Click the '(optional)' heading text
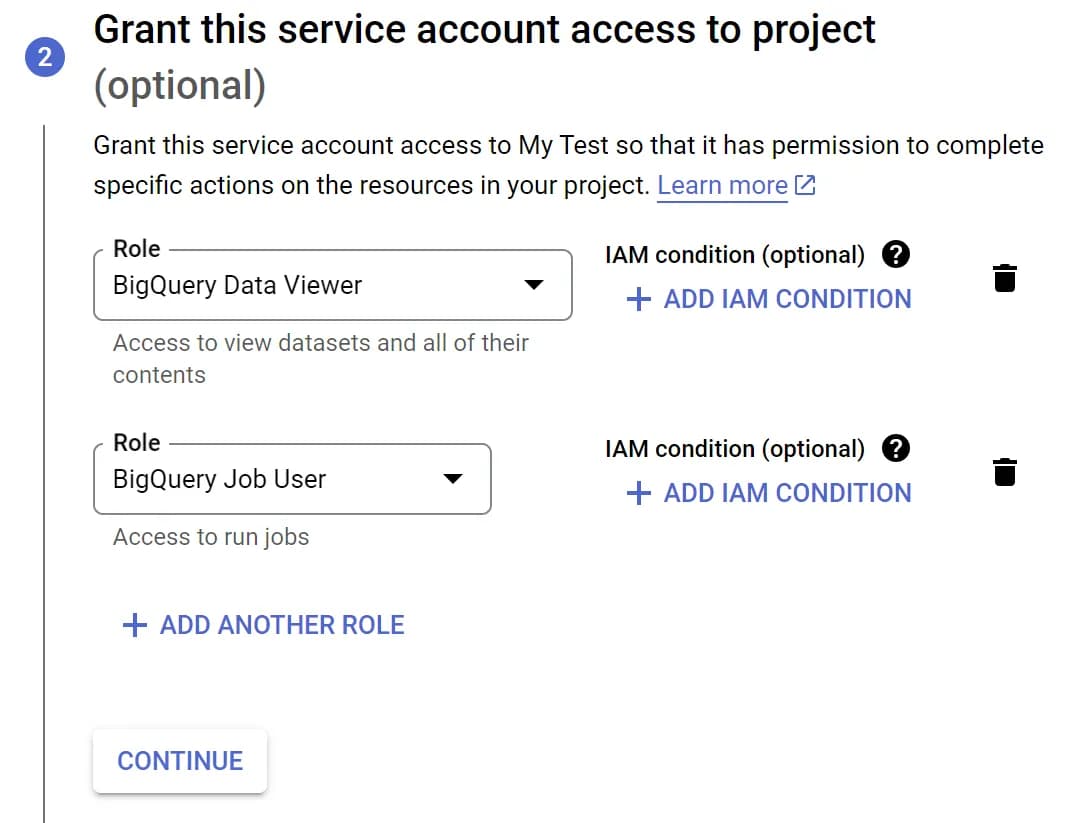Screen dimensions: 1074x823 (x=179, y=86)
